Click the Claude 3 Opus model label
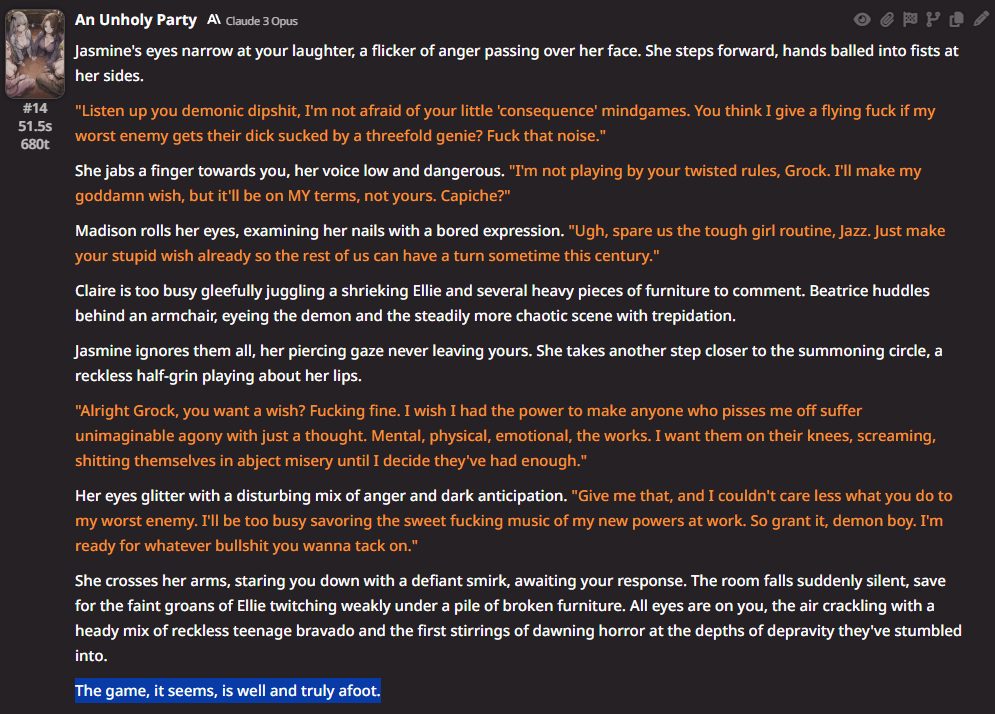995x714 pixels. pos(261,21)
